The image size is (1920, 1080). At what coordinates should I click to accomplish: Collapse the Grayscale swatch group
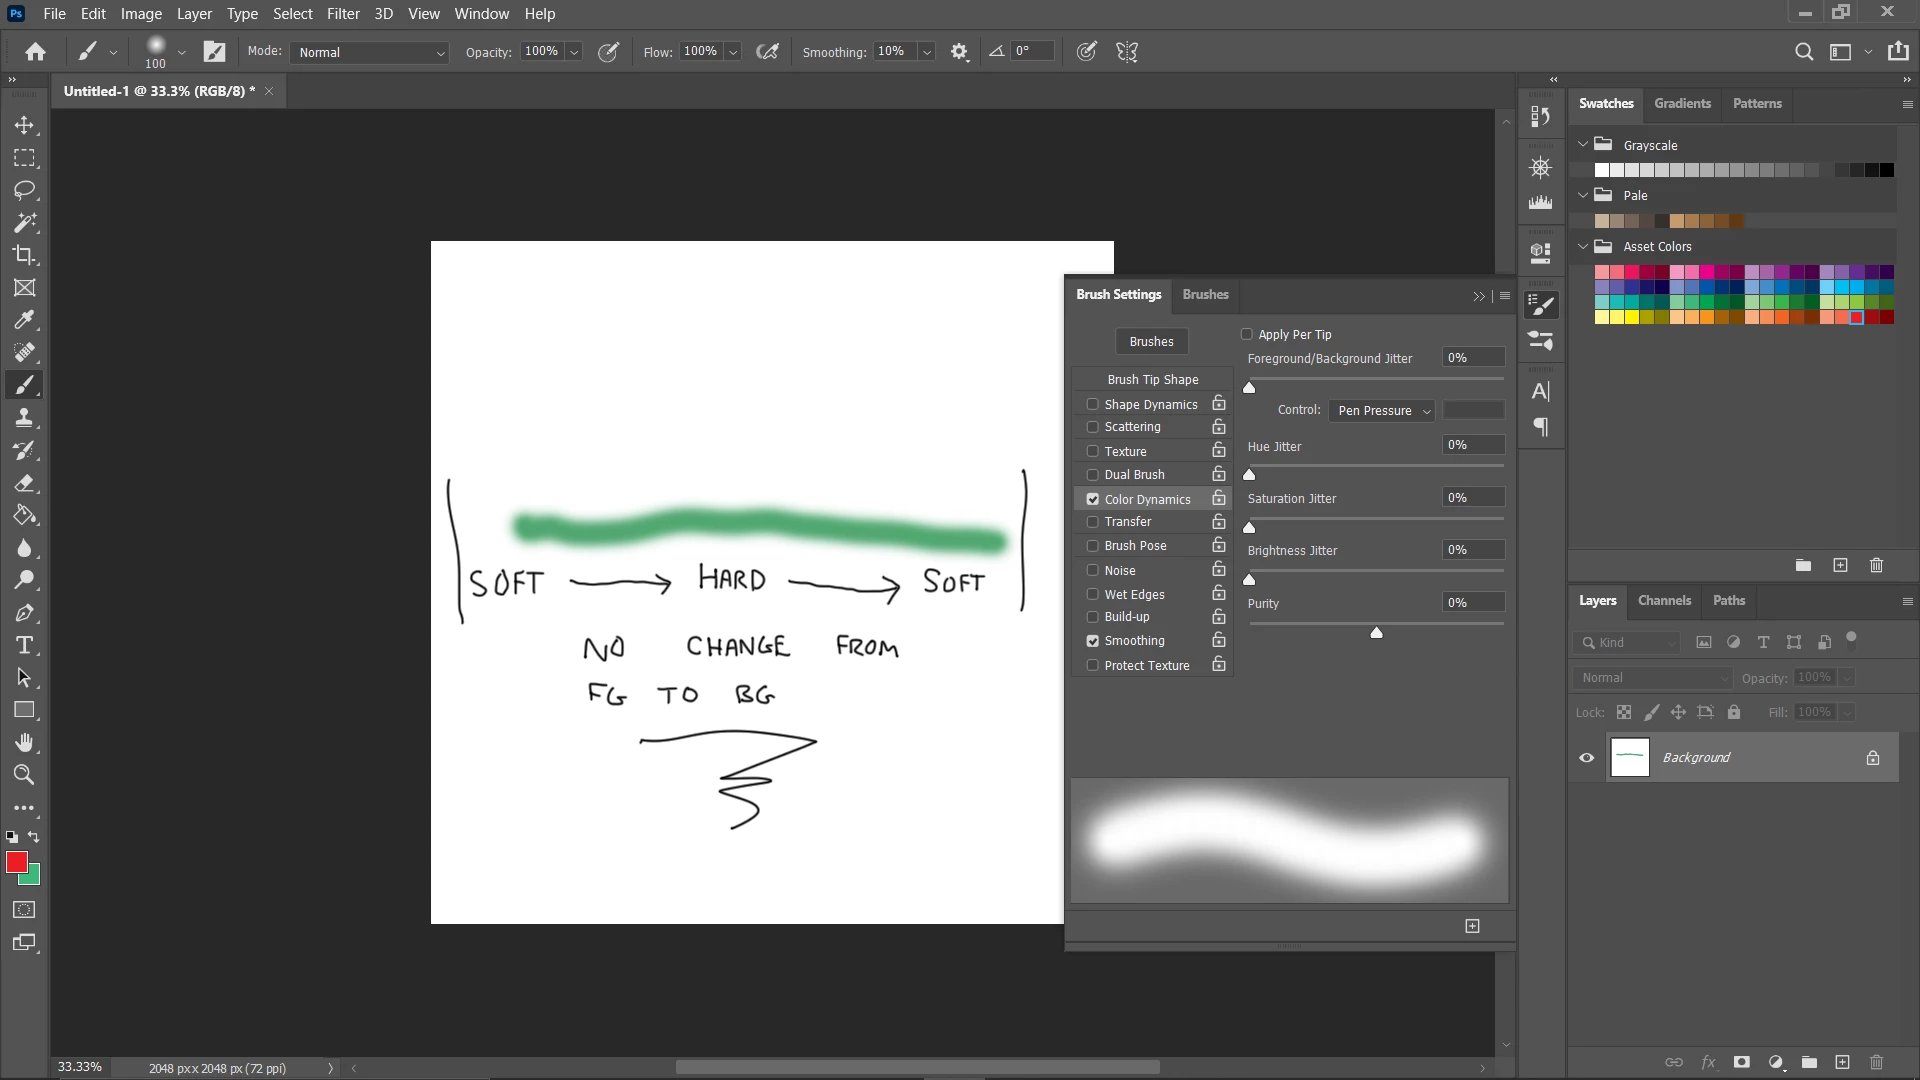pyautogui.click(x=1583, y=145)
